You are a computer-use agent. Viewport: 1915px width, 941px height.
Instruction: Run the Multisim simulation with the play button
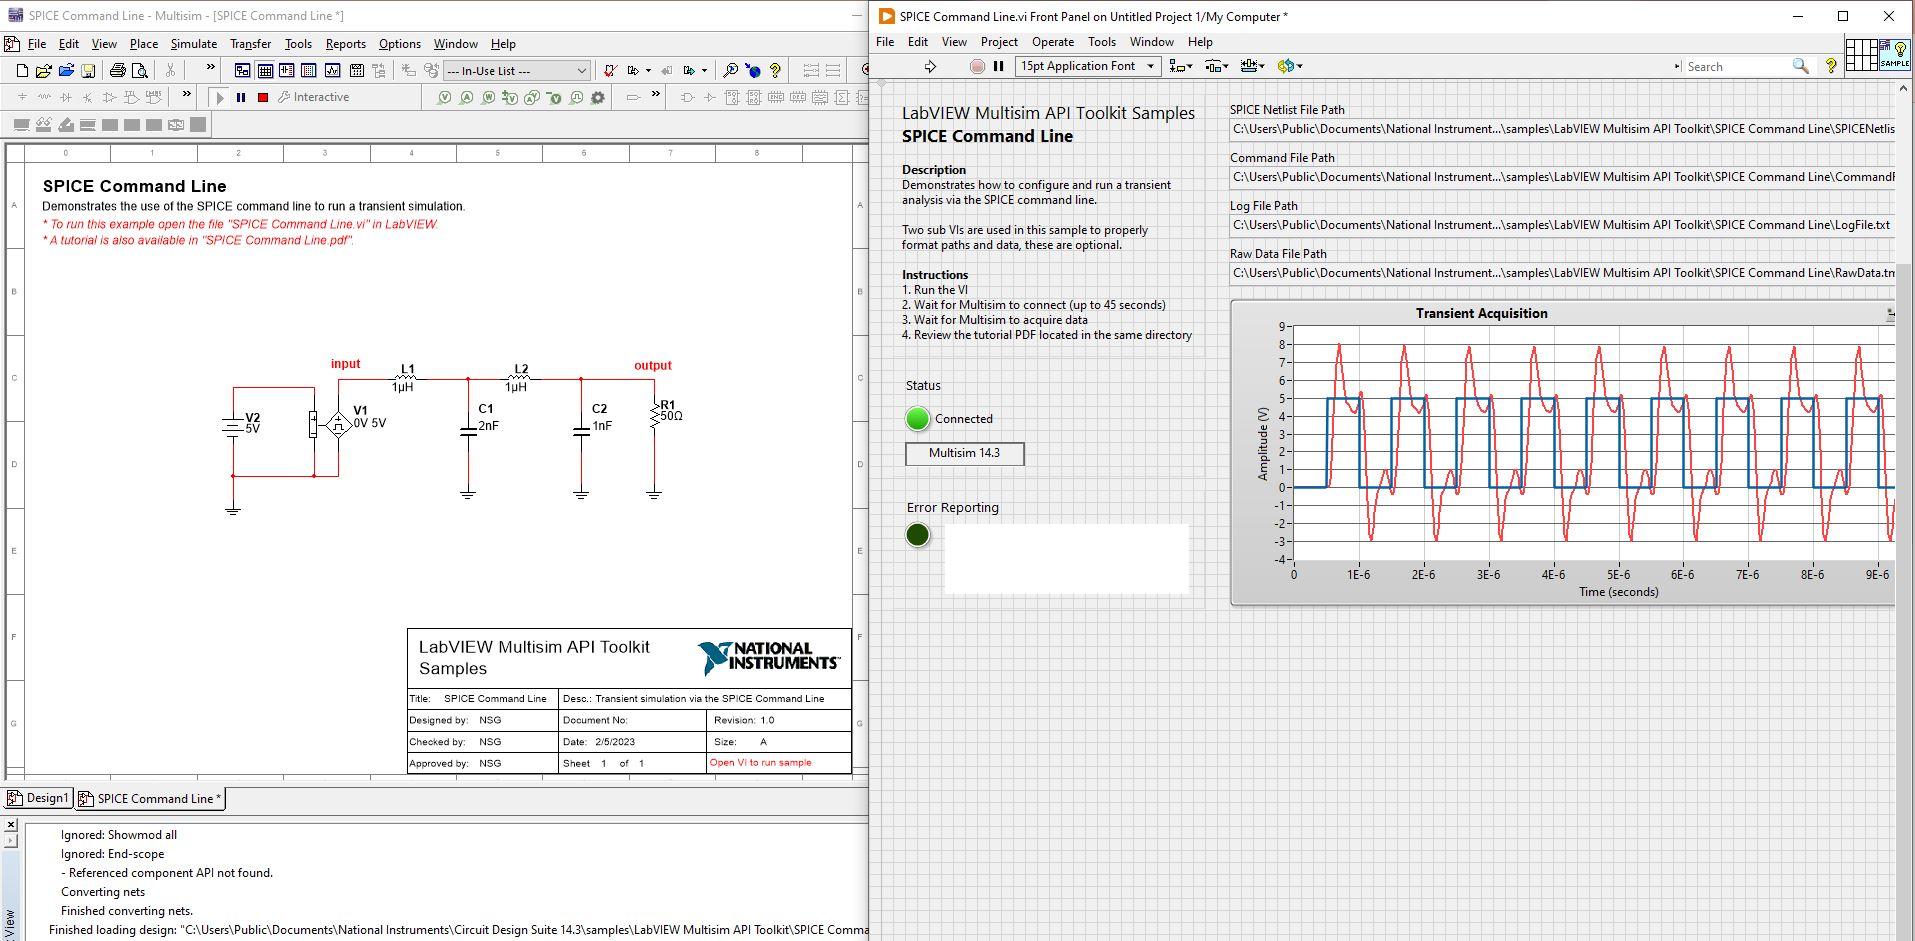click(220, 97)
